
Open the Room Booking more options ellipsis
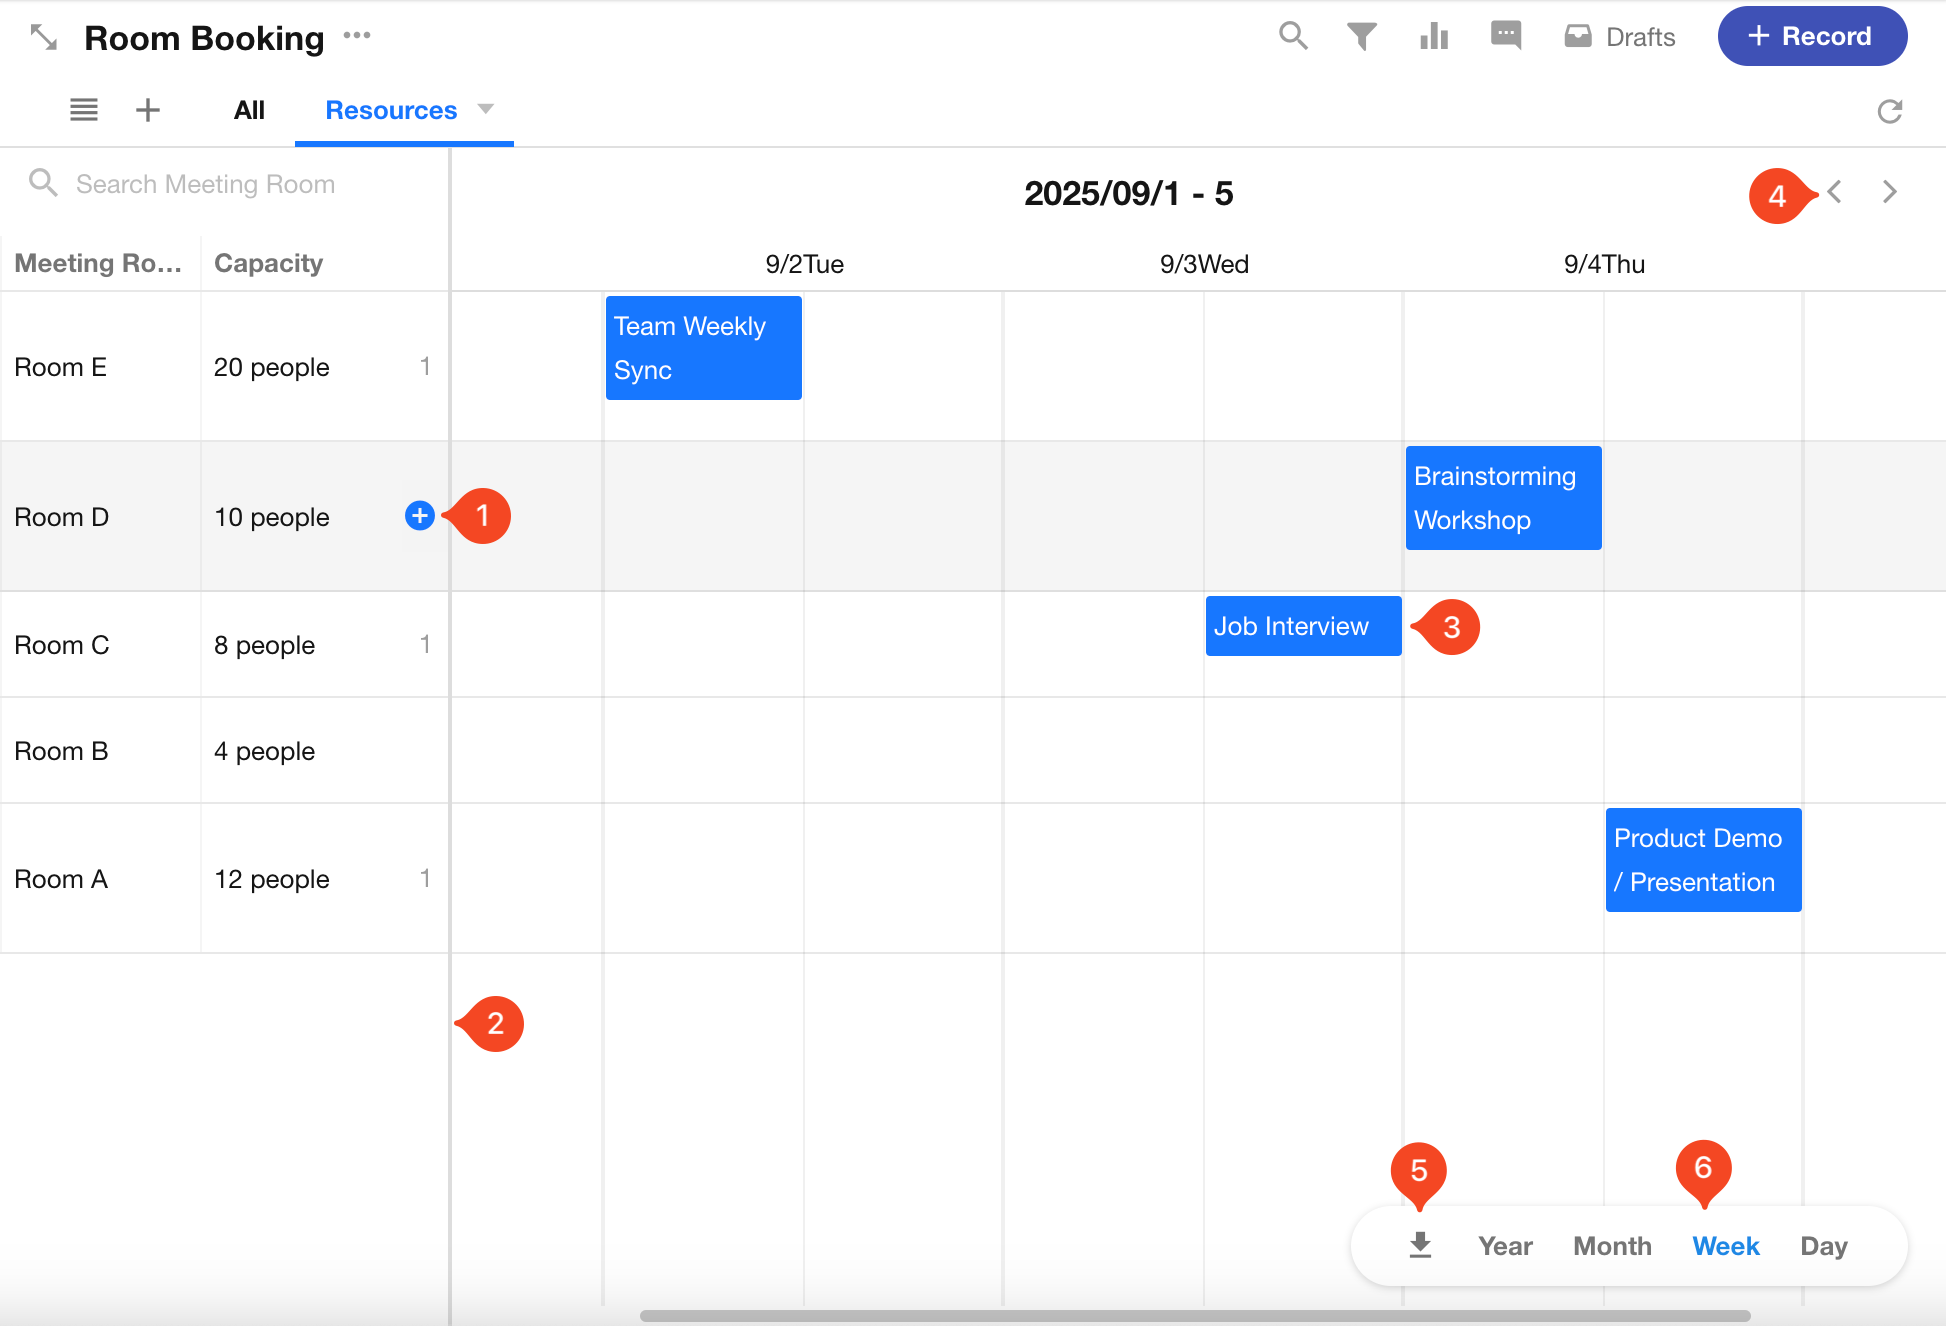pos(357,36)
